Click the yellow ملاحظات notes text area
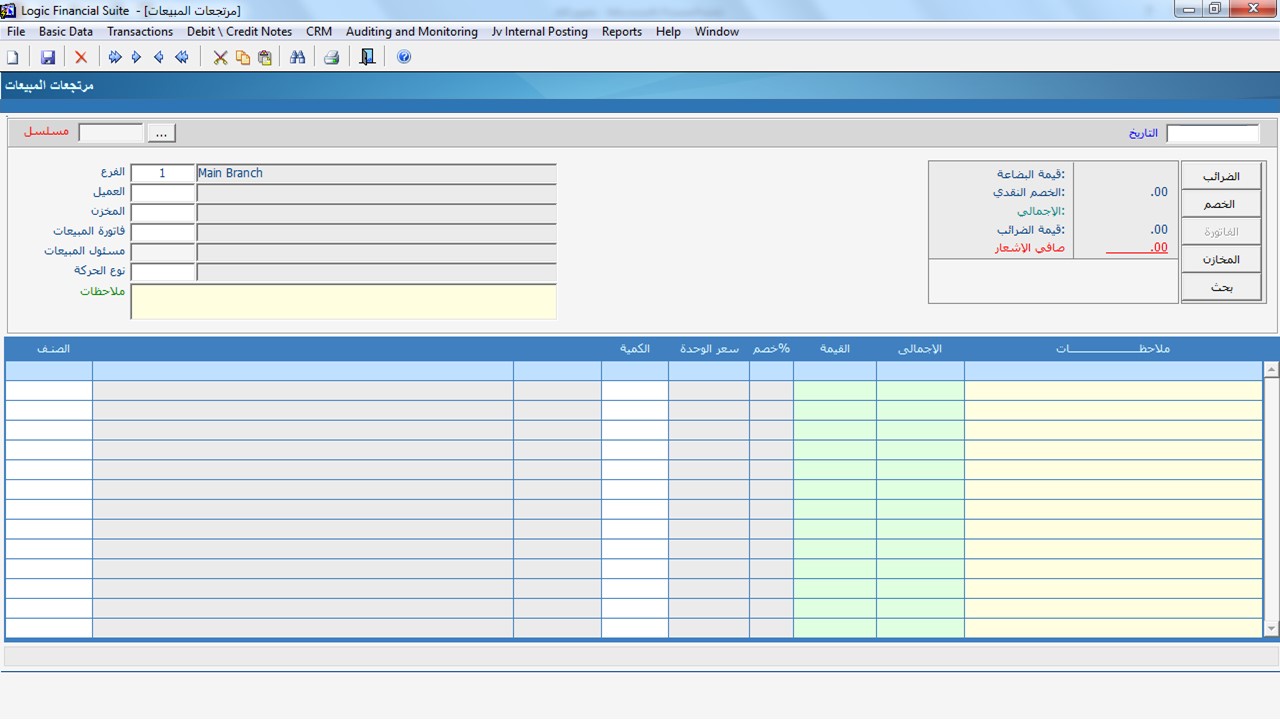The image size is (1280, 720). [343, 301]
